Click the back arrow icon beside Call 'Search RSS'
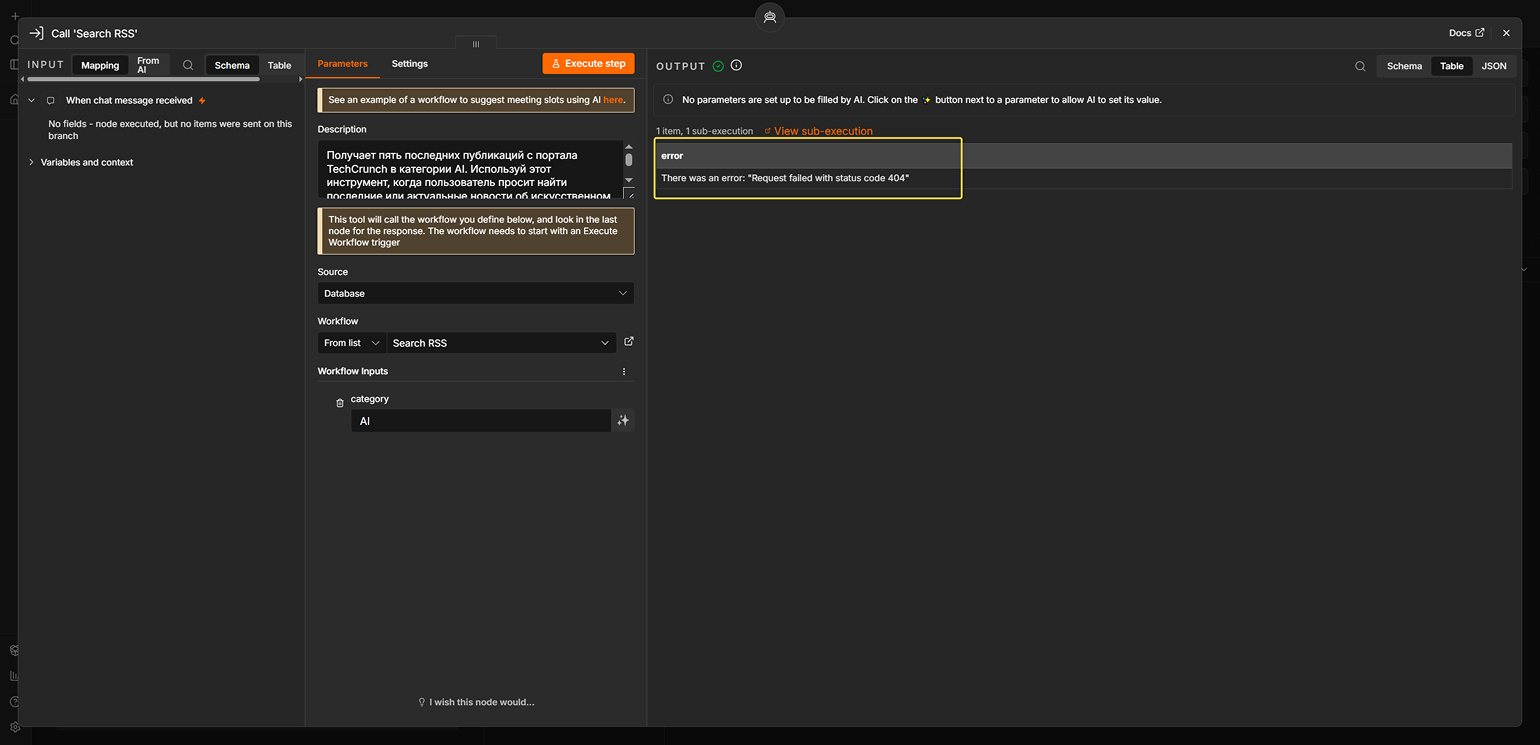This screenshot has width=1540, height=745. [36, 33]
